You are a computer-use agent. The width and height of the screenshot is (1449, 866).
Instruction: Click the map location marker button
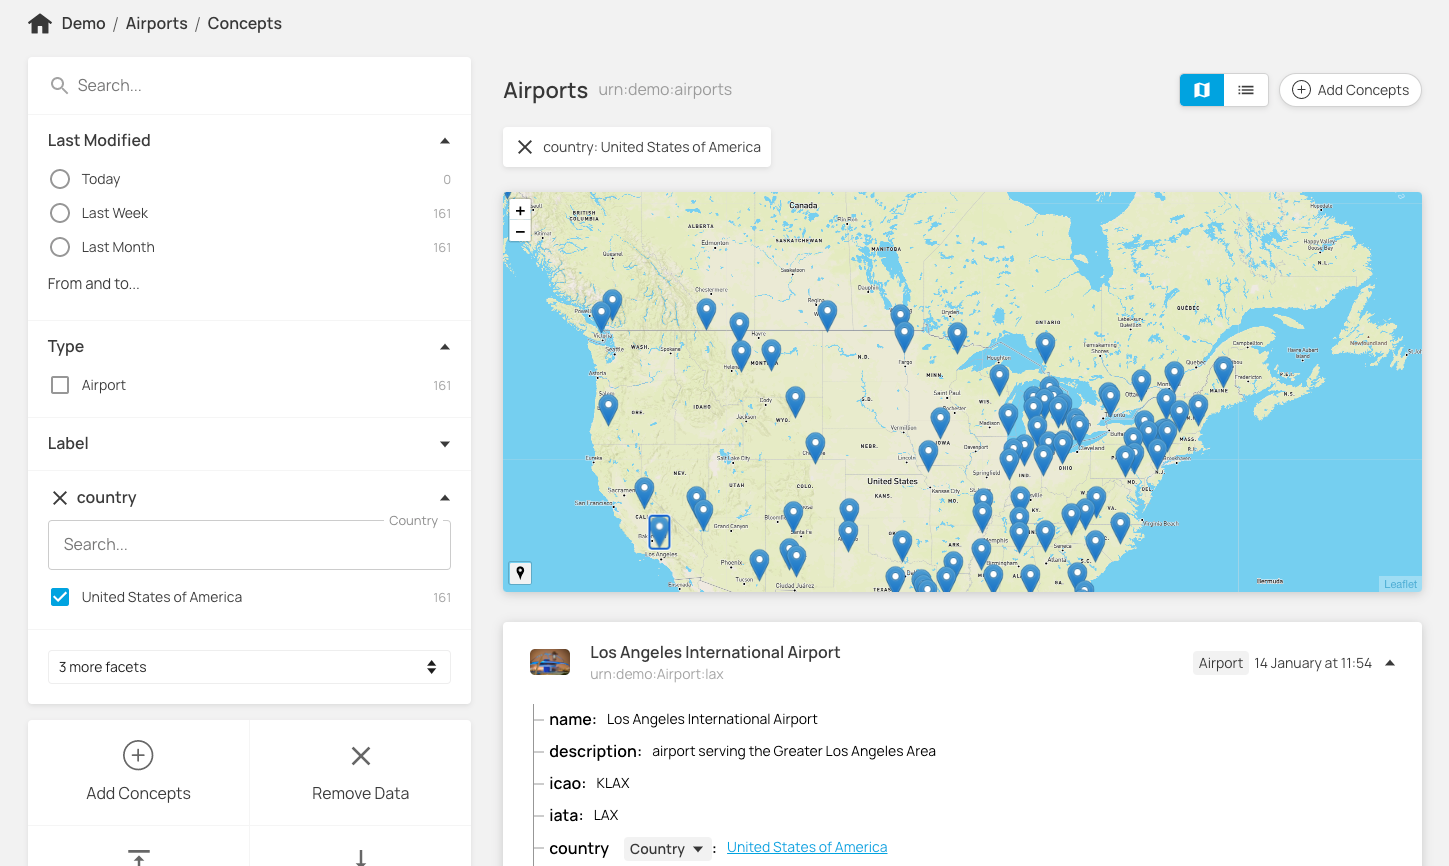click(520, 573)
